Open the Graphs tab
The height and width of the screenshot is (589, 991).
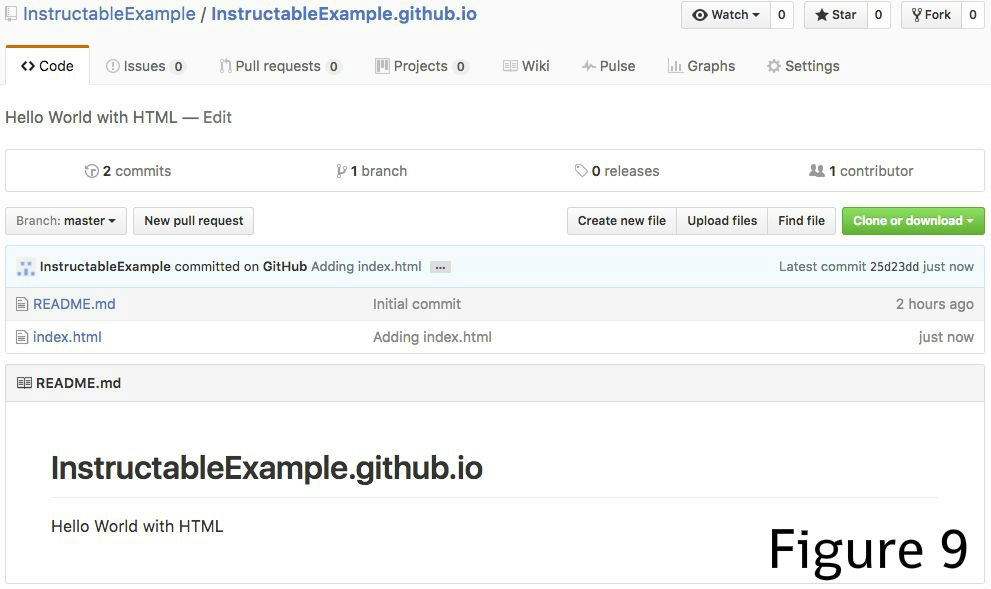(700, 66)
